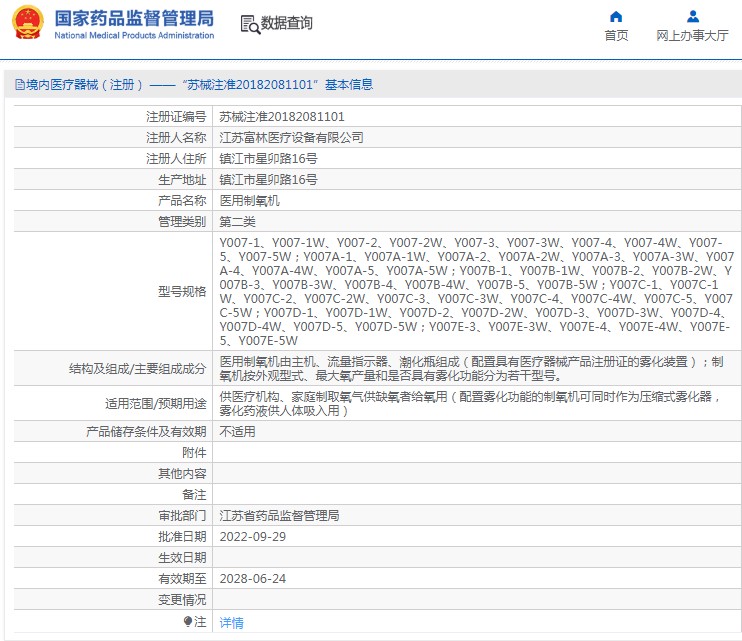Click expiry date 2028-06-24
This screenshot has height=641, width=742.
point(253,579)
